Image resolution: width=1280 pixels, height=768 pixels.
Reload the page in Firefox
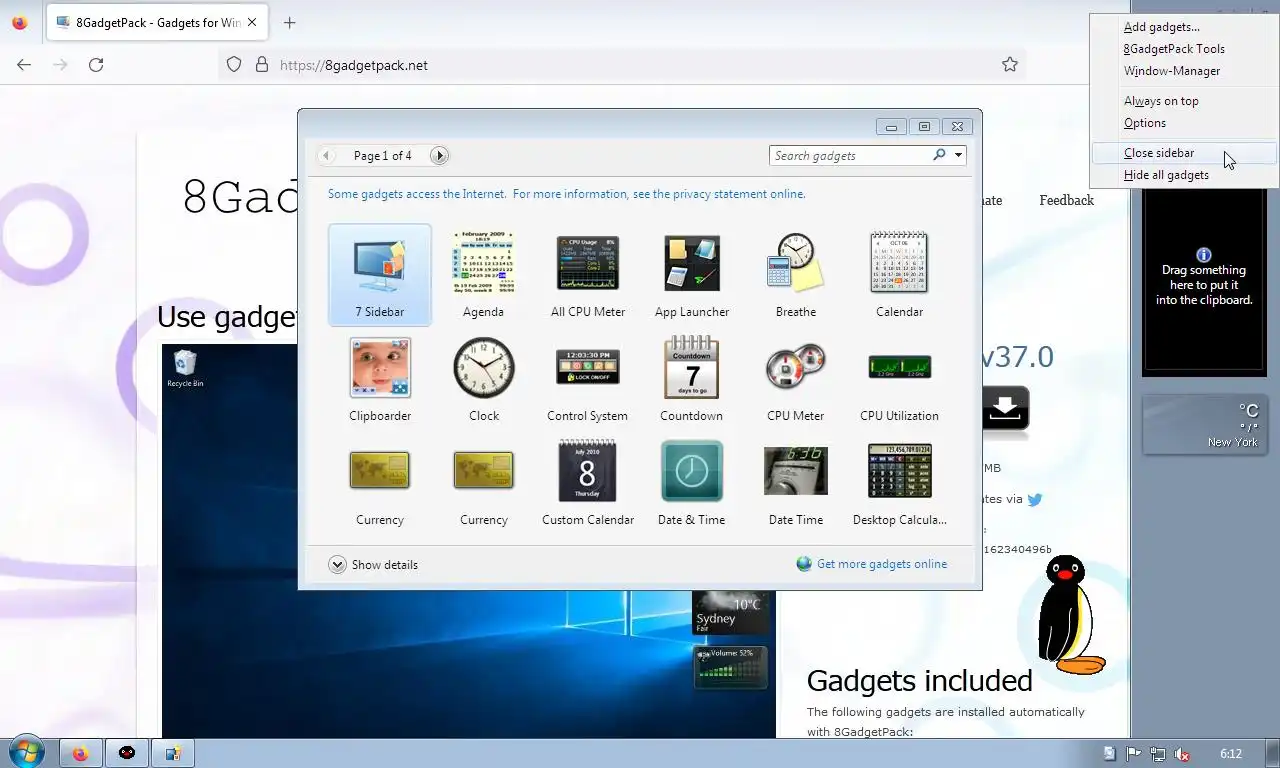click(x=96, y=65)
